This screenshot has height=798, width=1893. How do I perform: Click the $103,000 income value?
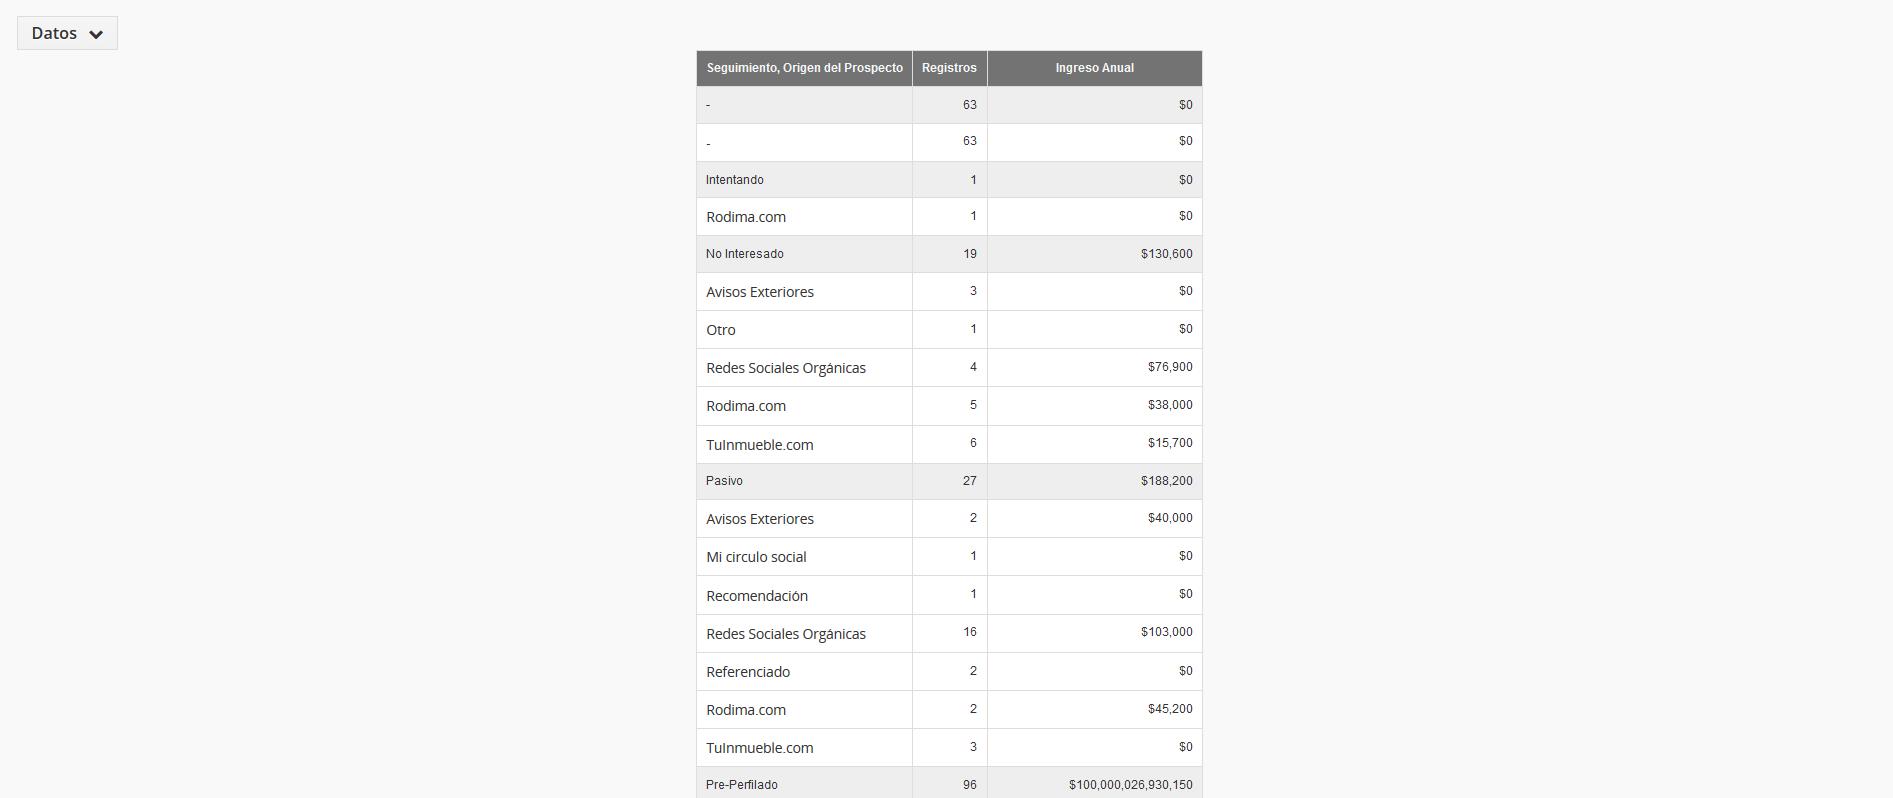click(1166, 632)
